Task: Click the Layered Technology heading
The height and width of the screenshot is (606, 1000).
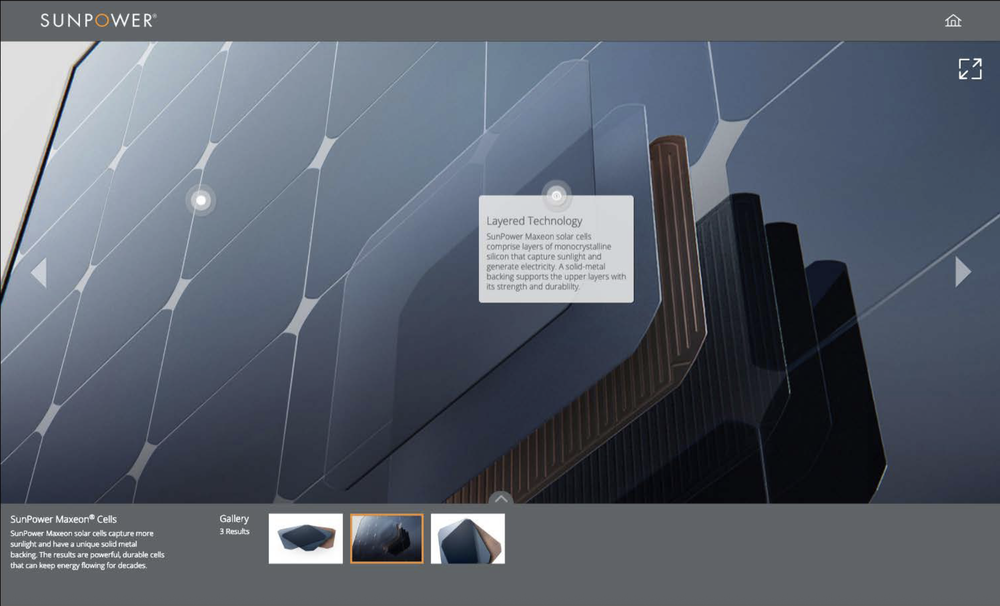Action: click(534, 221)
